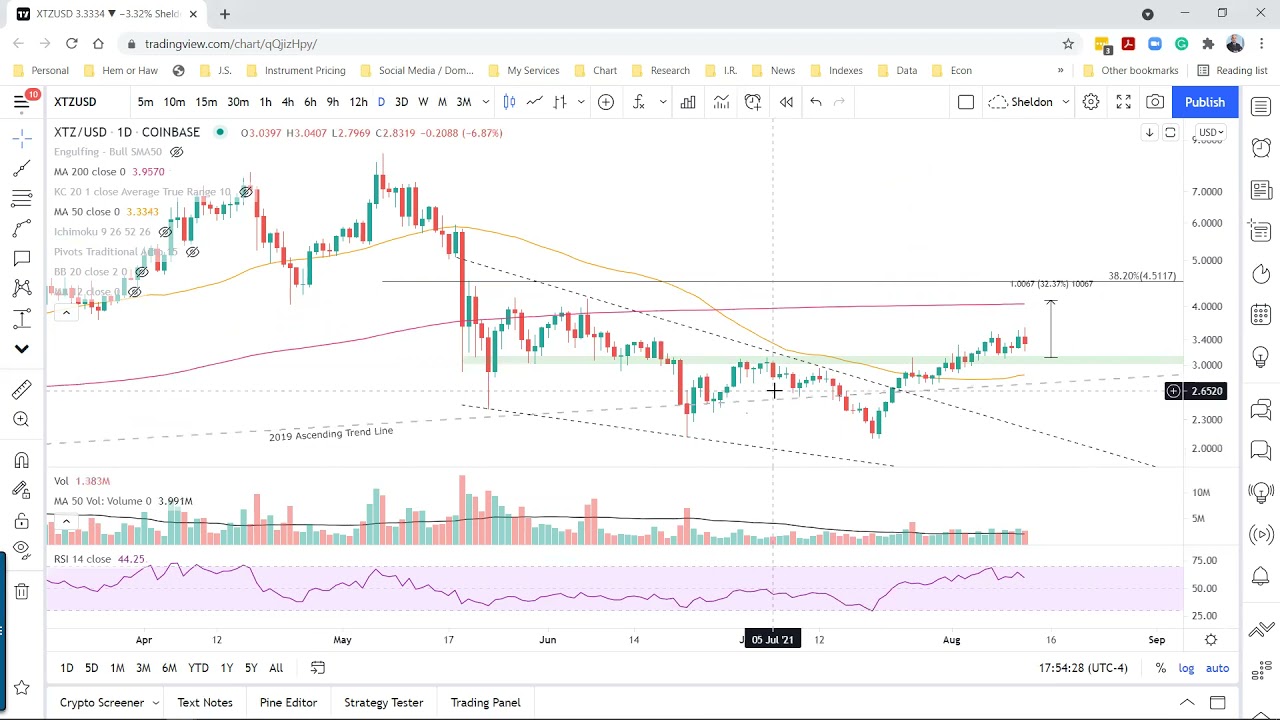The height and width of the screenshot is (720, 1280).
Task: Open the indicators fx menu
Action: 638,102
